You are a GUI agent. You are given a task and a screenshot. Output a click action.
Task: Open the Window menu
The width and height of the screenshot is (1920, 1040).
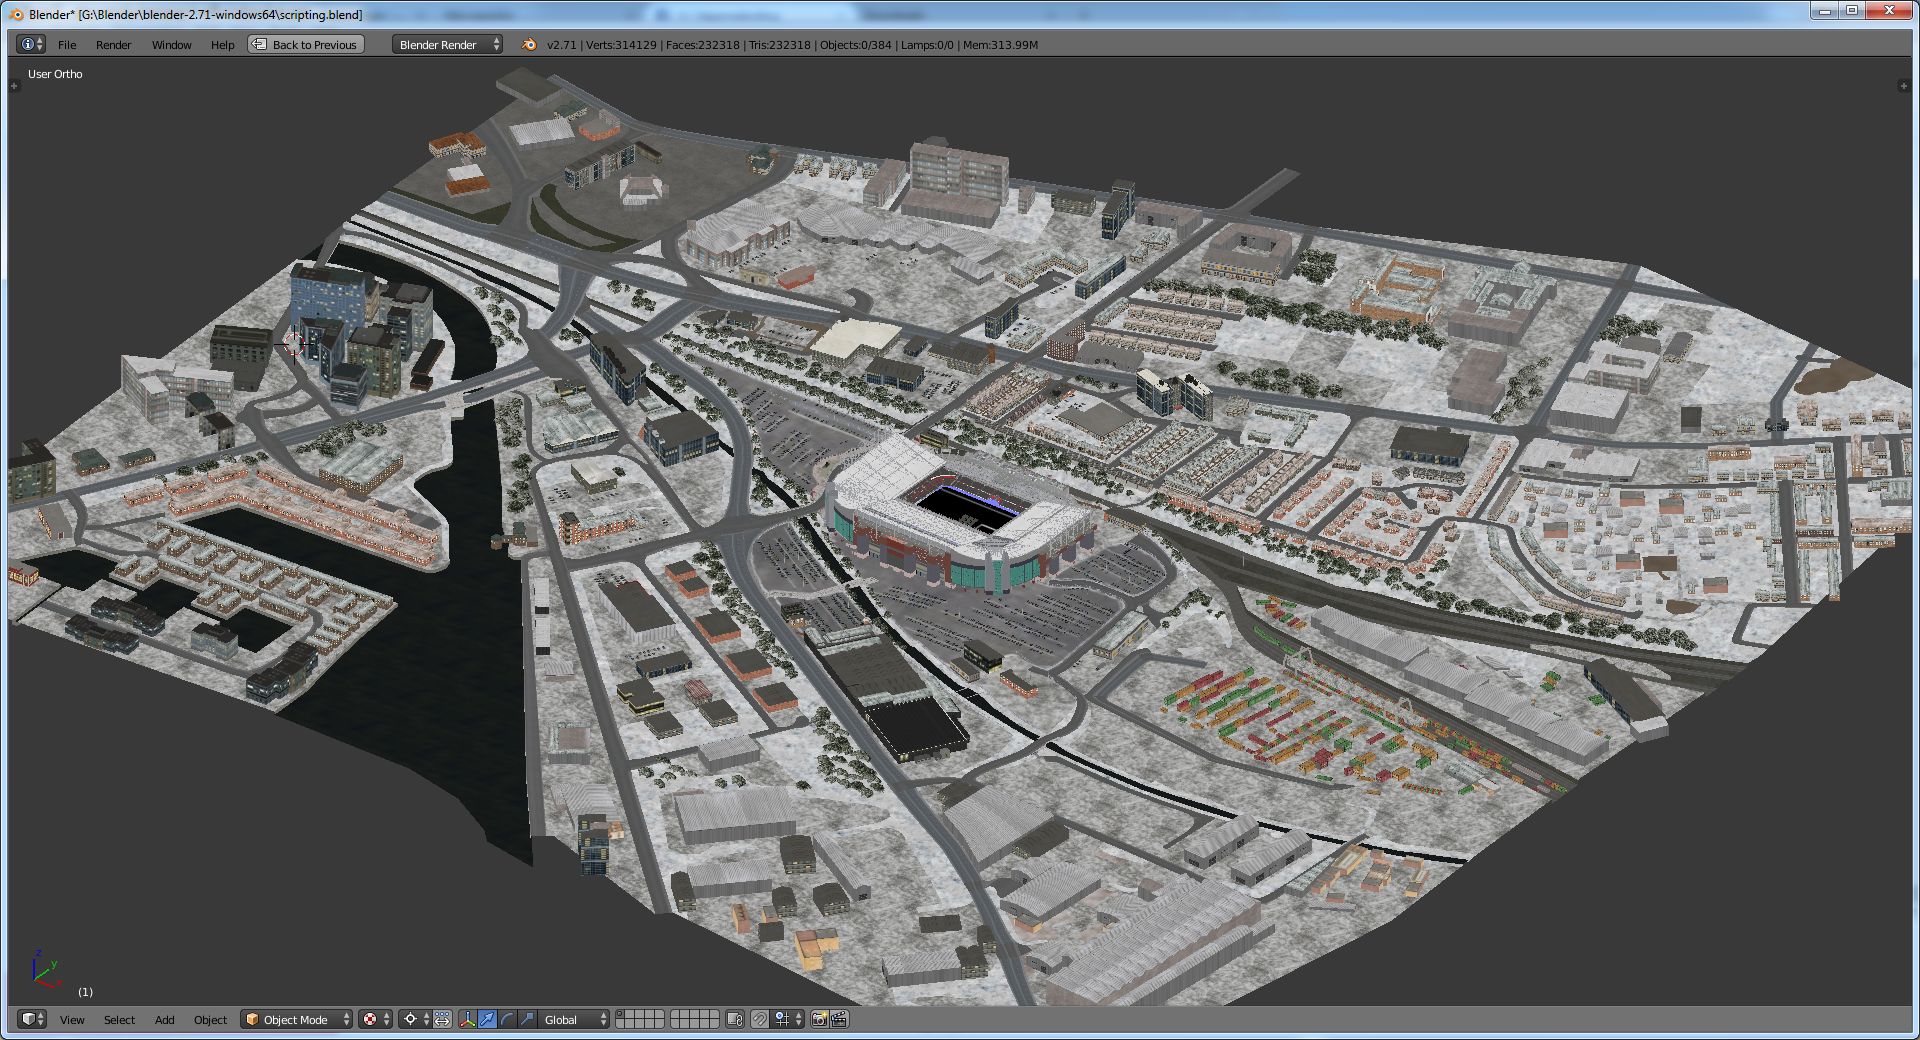(171, 44)
